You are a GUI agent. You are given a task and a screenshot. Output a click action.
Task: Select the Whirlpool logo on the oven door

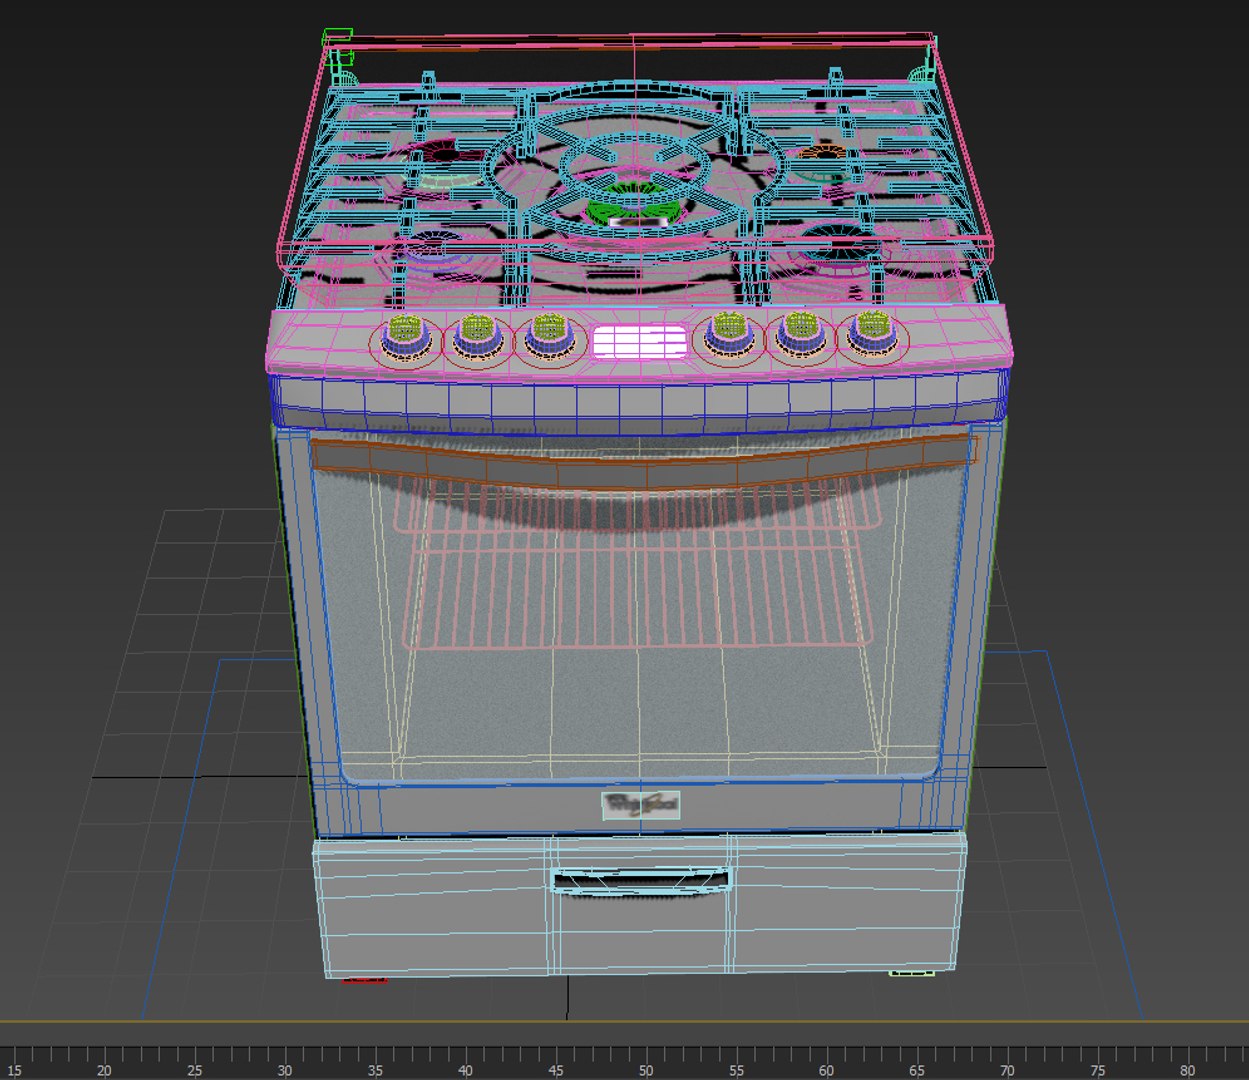pyautogui.click(x=641, y=805)
